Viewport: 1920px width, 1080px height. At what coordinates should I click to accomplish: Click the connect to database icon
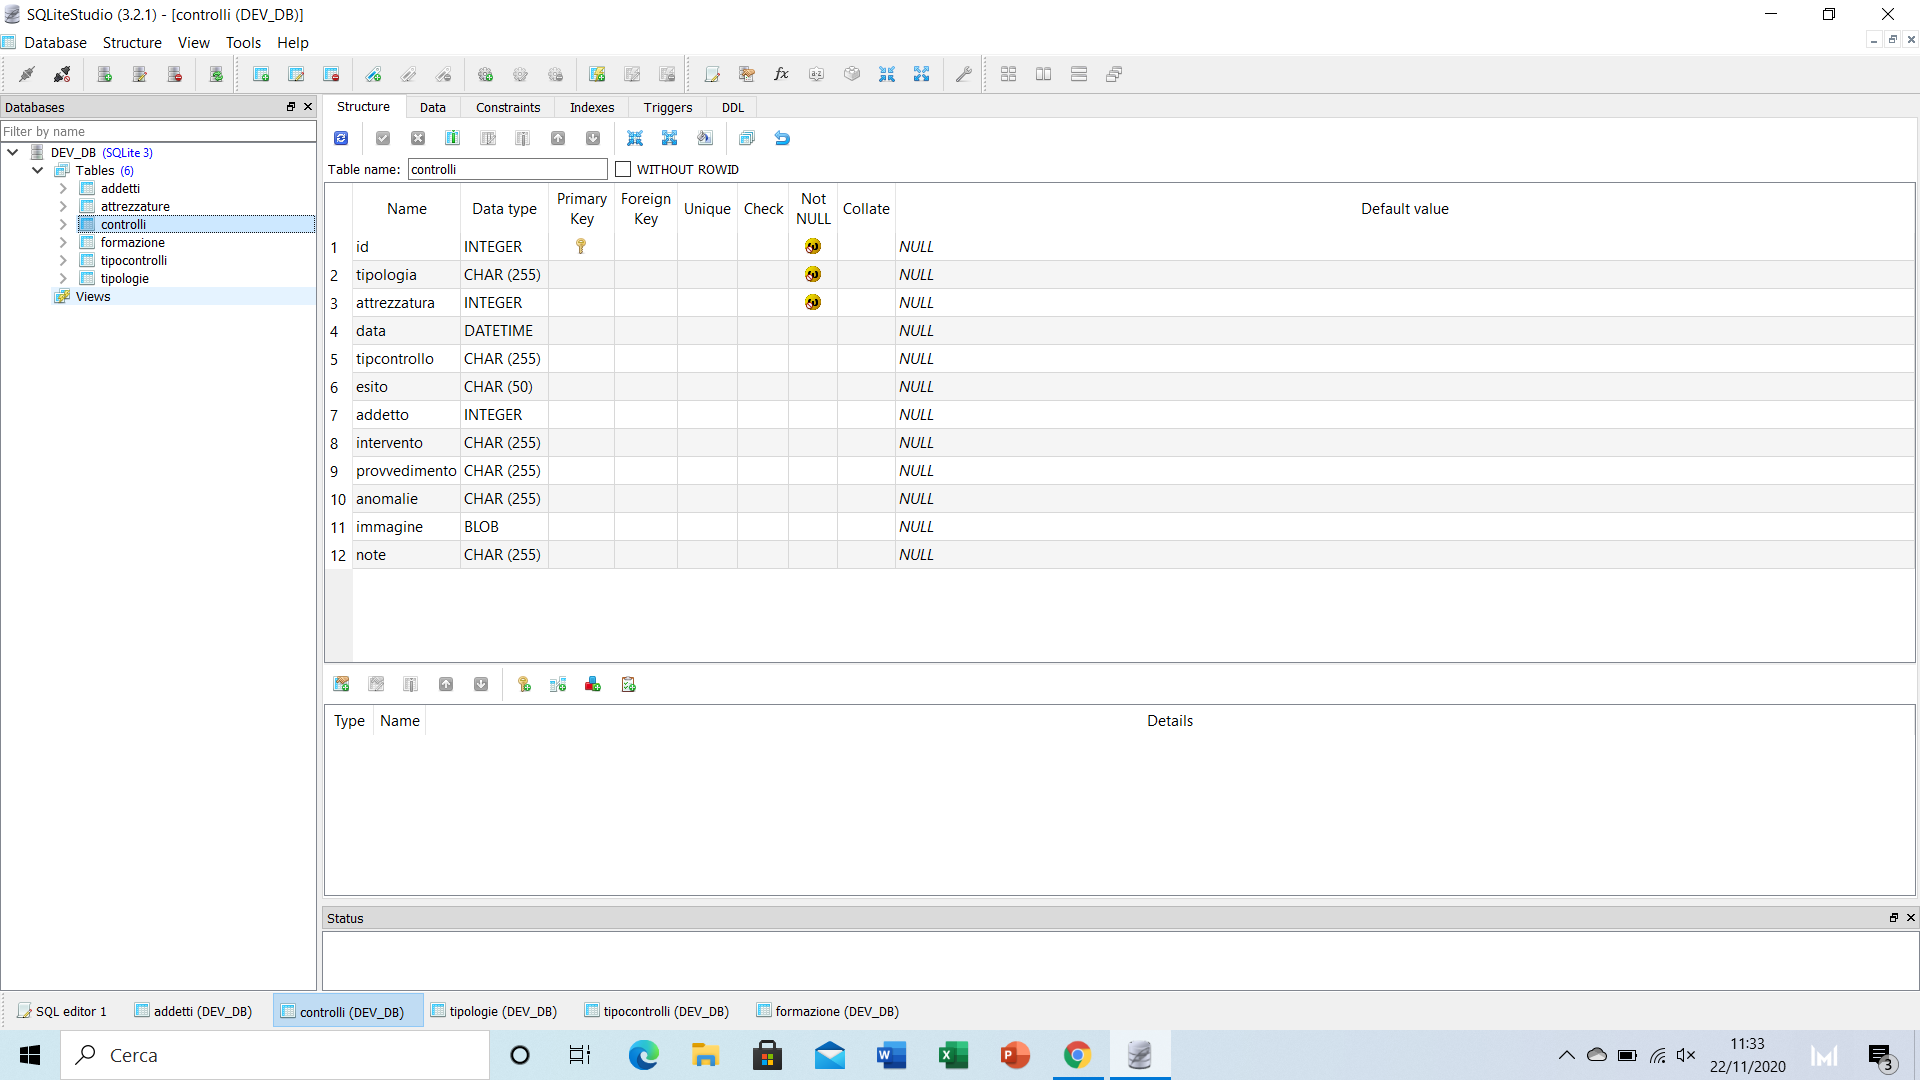point(27,74)
